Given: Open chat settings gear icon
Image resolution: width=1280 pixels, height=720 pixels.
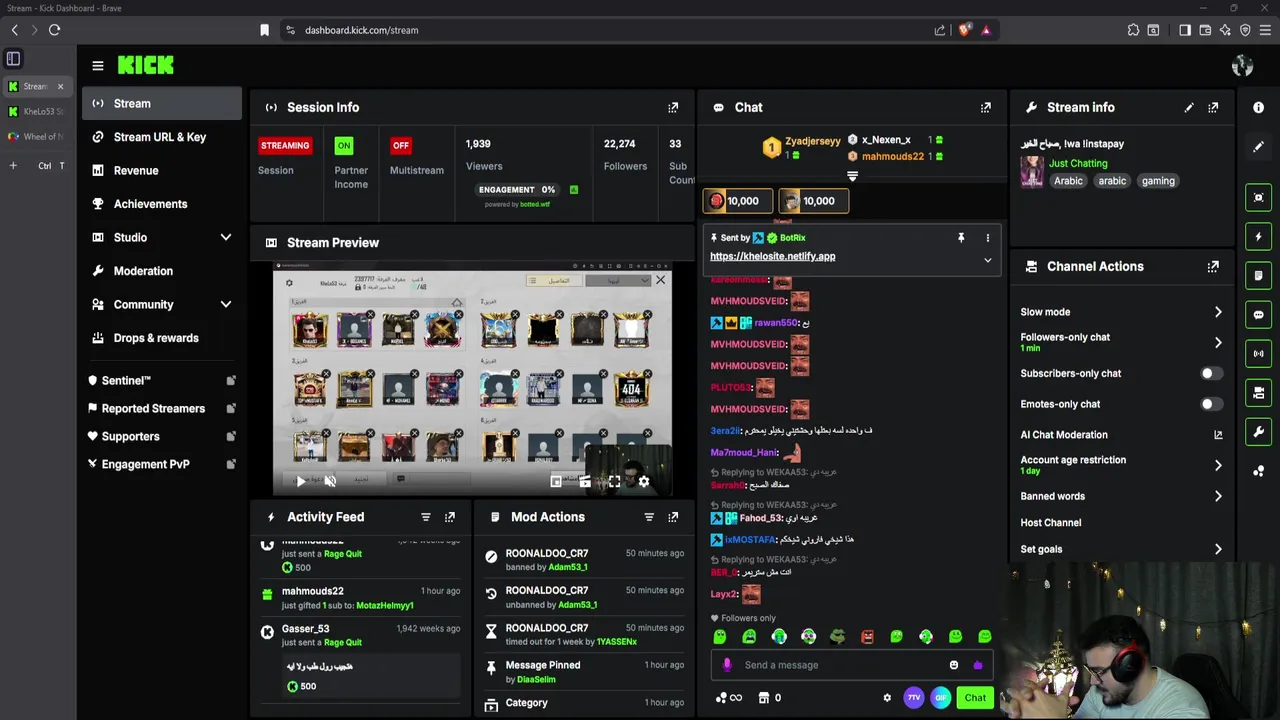Looking at the screenshot, I should tap(887, 698).
